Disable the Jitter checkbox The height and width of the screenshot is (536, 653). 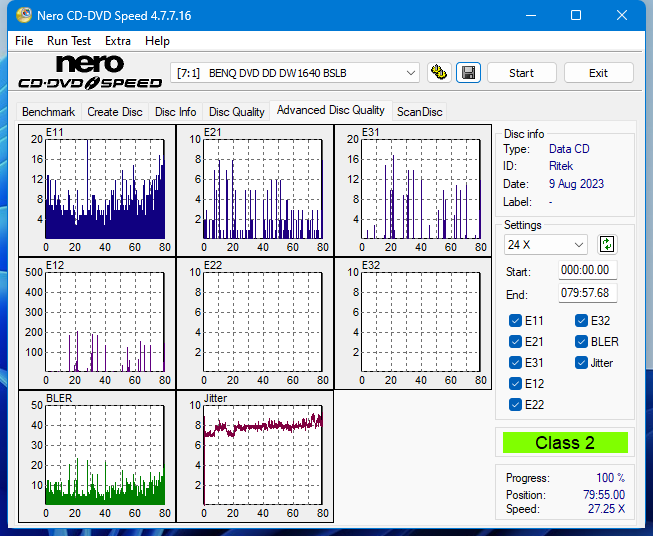[581, 363]
